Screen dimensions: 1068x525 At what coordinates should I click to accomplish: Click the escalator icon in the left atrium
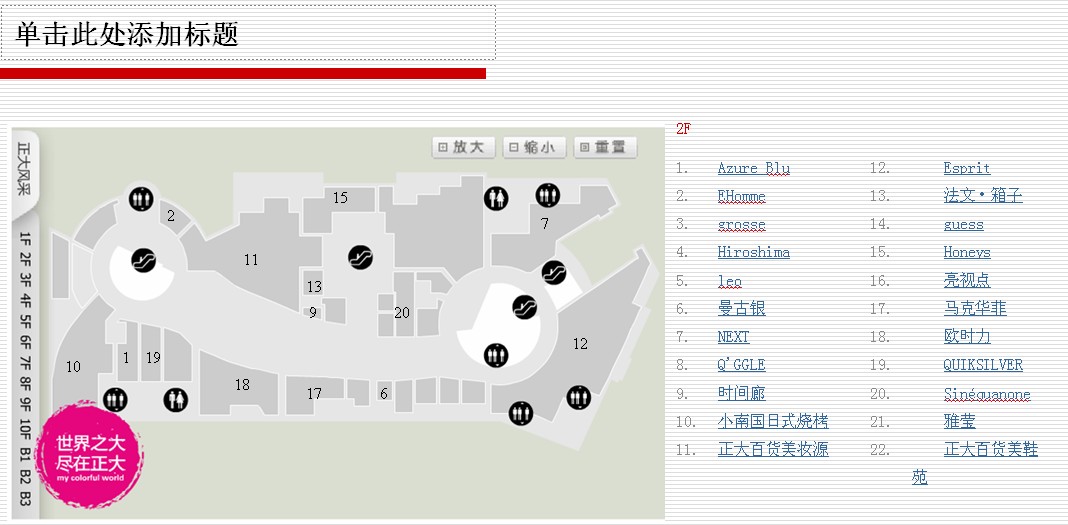(x=144, y=261)
